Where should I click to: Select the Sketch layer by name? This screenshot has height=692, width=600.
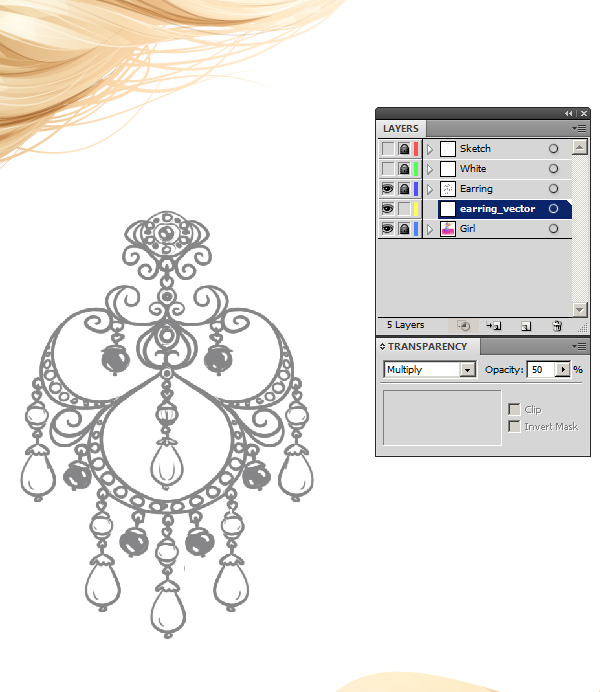(475, 149)
